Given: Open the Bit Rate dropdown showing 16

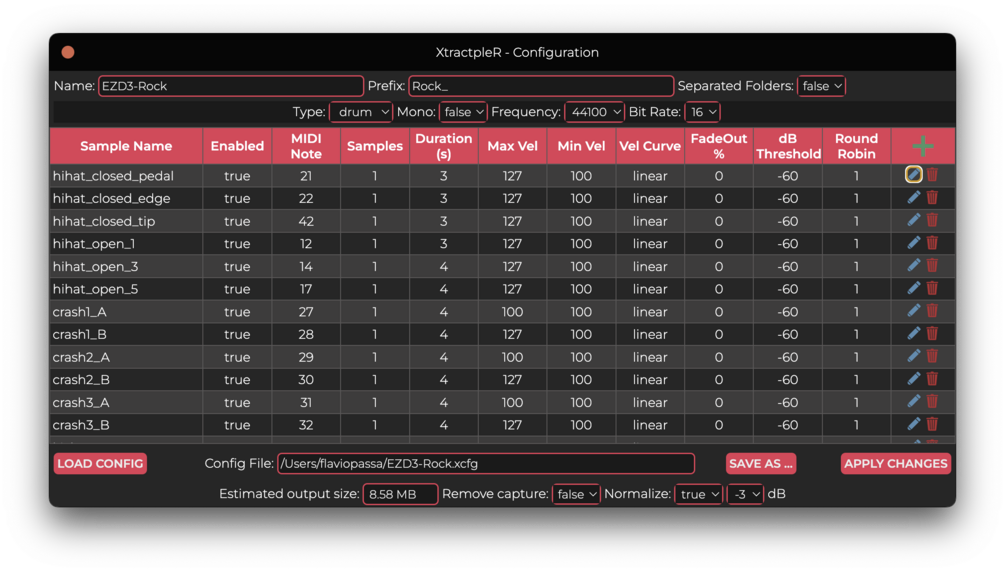Looking at the screenshot, I should click(702, 112).
